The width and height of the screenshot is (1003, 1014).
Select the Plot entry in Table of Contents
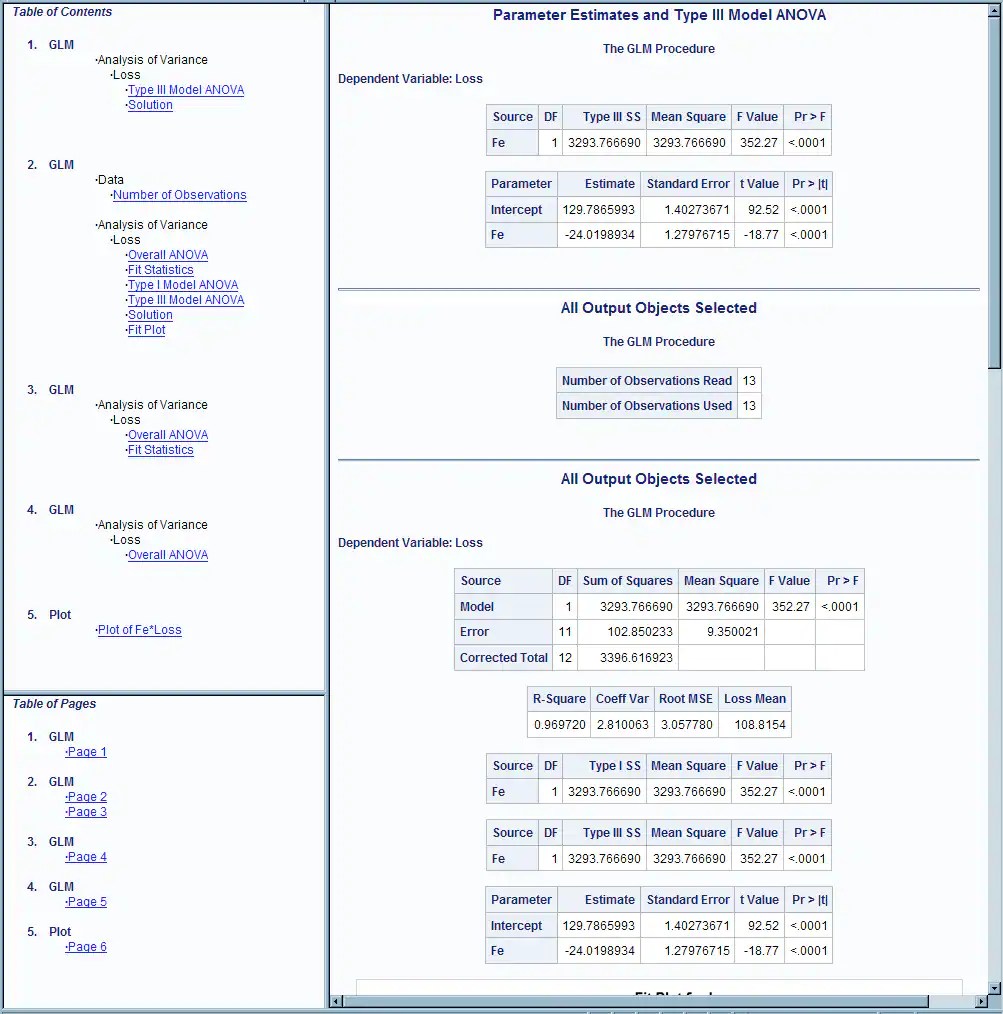(58, 614)
